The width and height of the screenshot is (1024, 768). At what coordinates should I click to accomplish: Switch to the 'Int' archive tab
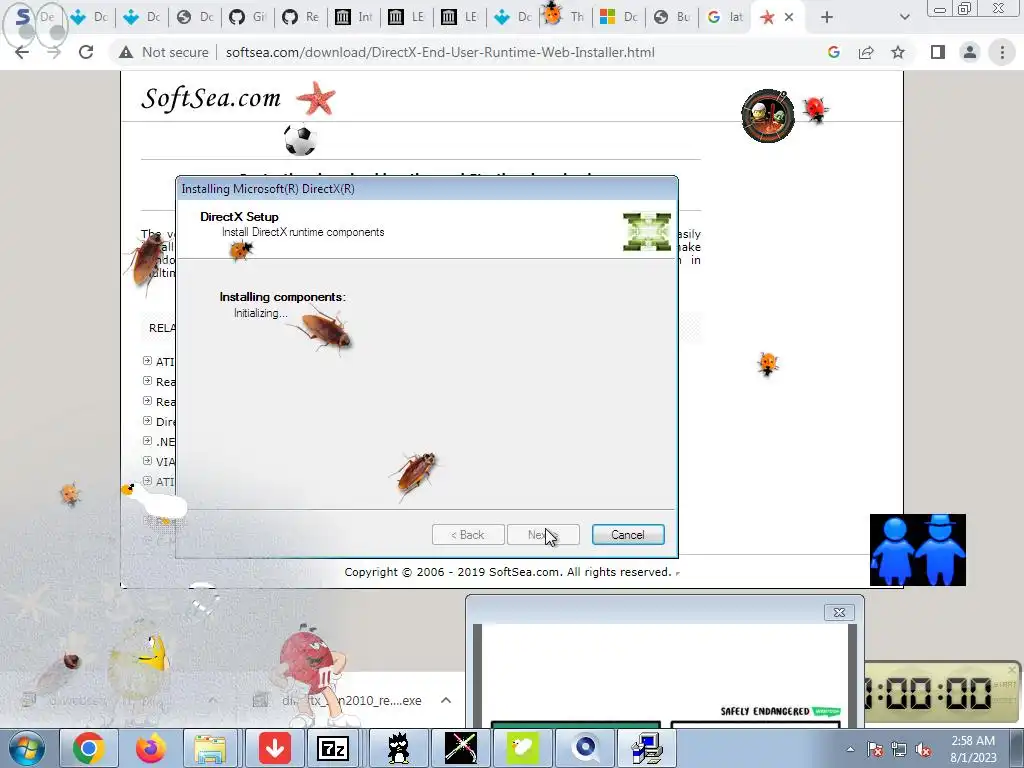pyautogui.click(x=353, y=17)
